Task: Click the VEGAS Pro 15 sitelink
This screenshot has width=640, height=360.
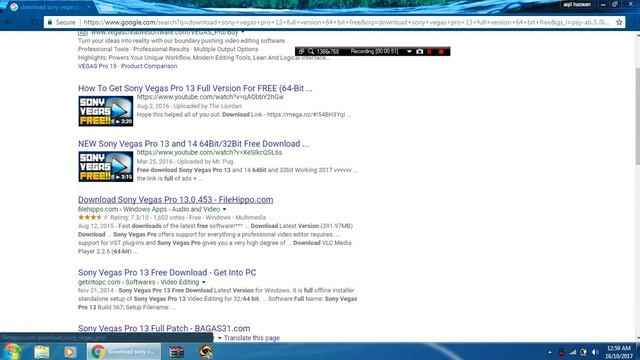Action: tap(97, 66)
